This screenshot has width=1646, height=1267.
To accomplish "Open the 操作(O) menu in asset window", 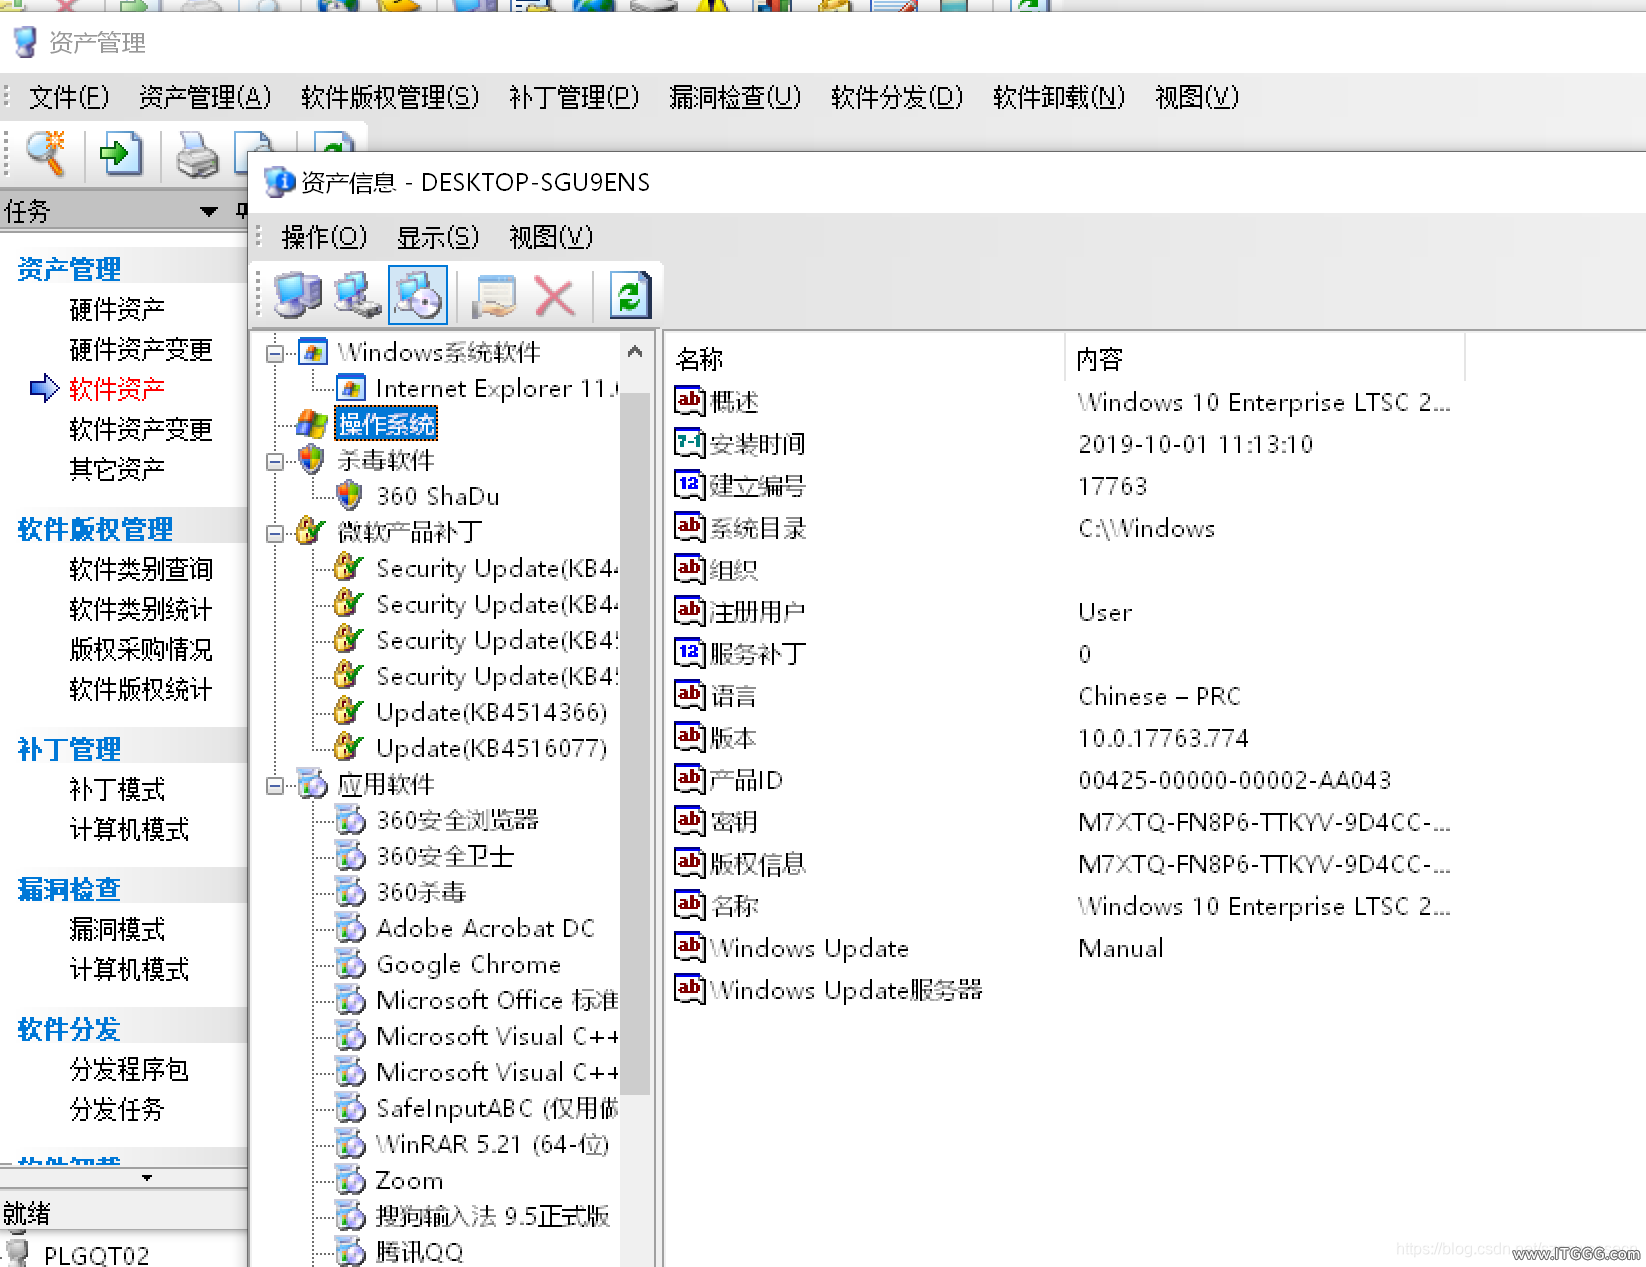I will [324, 237].
